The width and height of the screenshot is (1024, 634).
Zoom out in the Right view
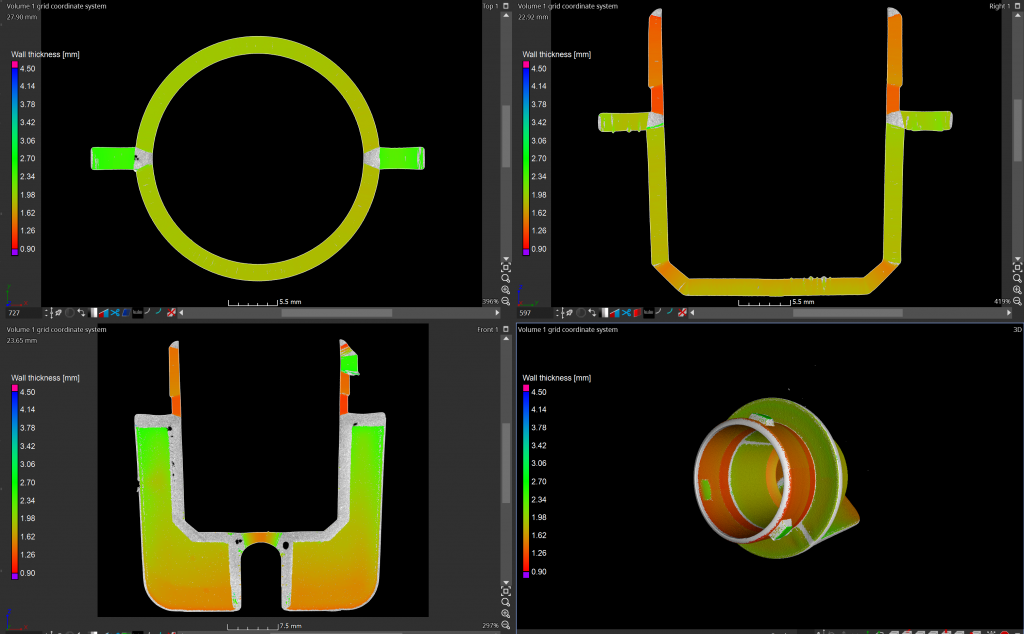pos(1017,300)
